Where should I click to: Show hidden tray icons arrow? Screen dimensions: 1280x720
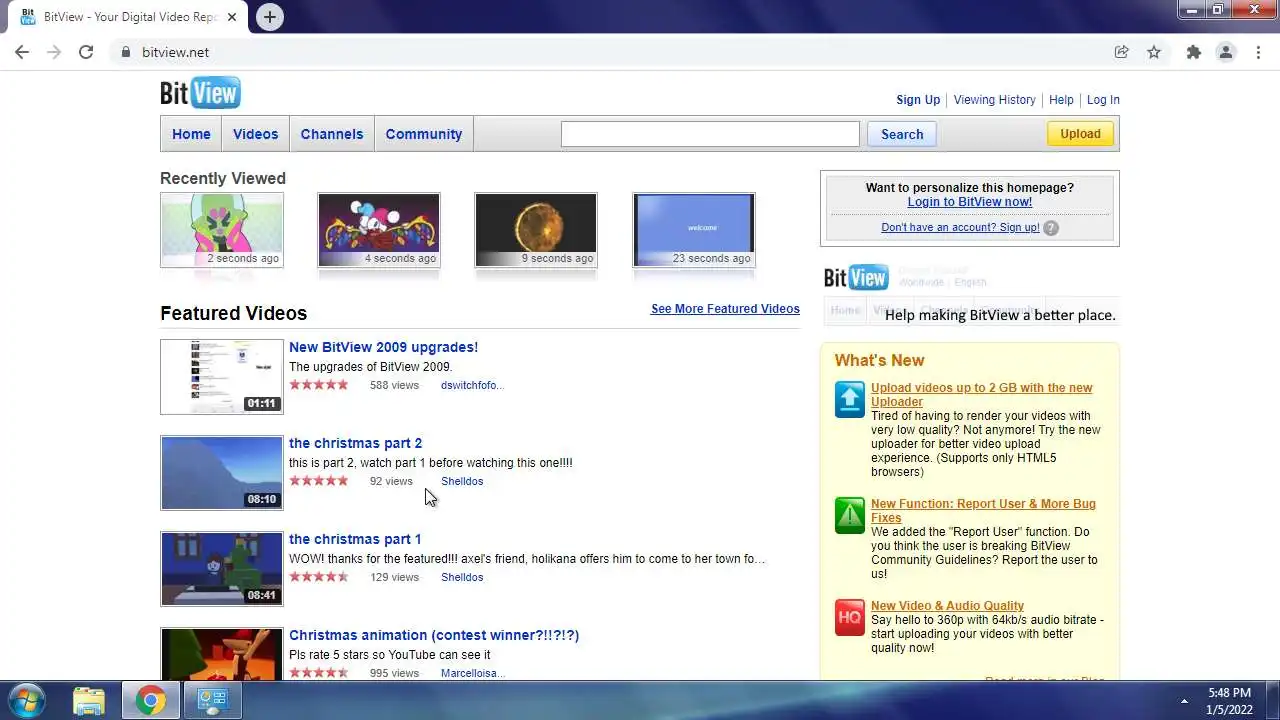(1184, 701)
